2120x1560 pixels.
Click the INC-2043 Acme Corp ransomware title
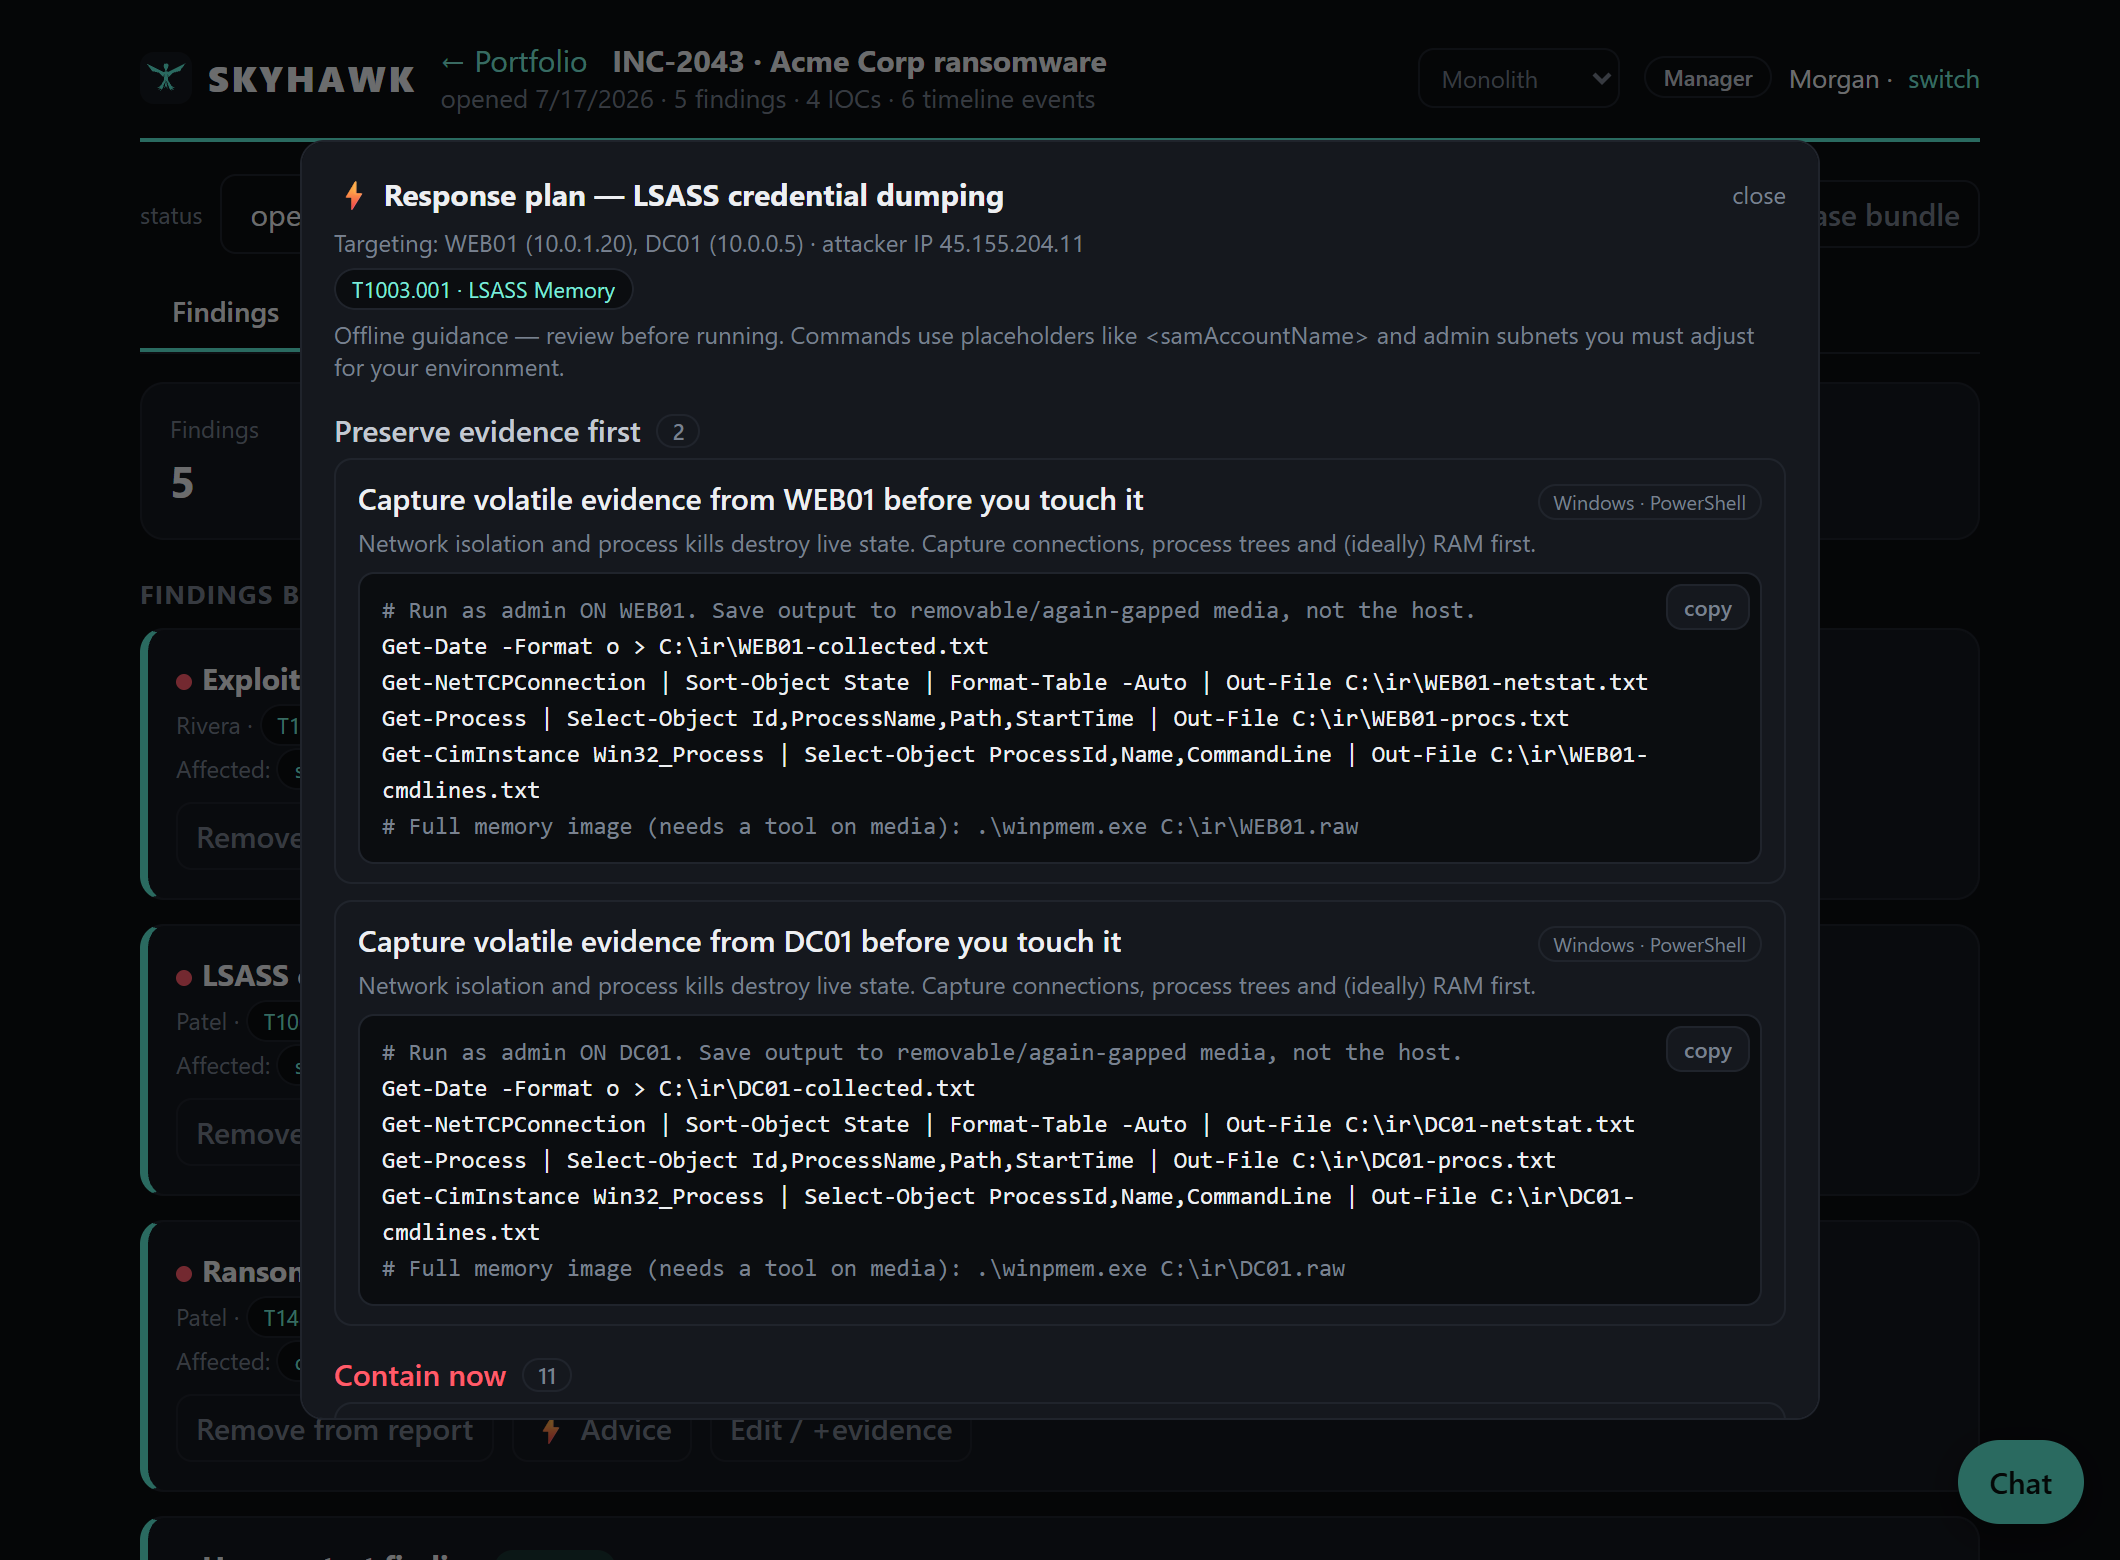point(859,62)
